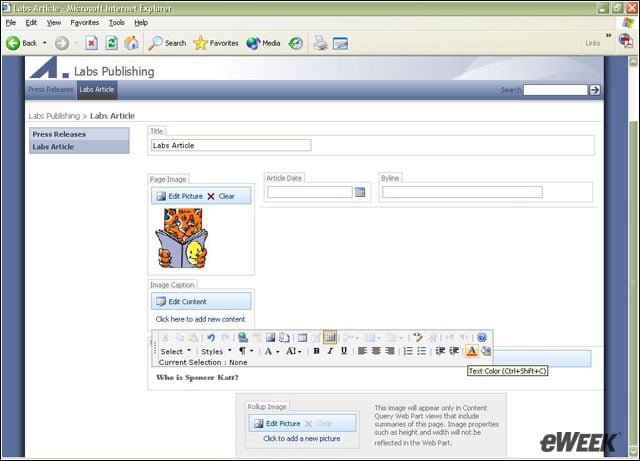Open the Media globe icon
The height and width of the screenshot is (461, 640).
(253, 43)
